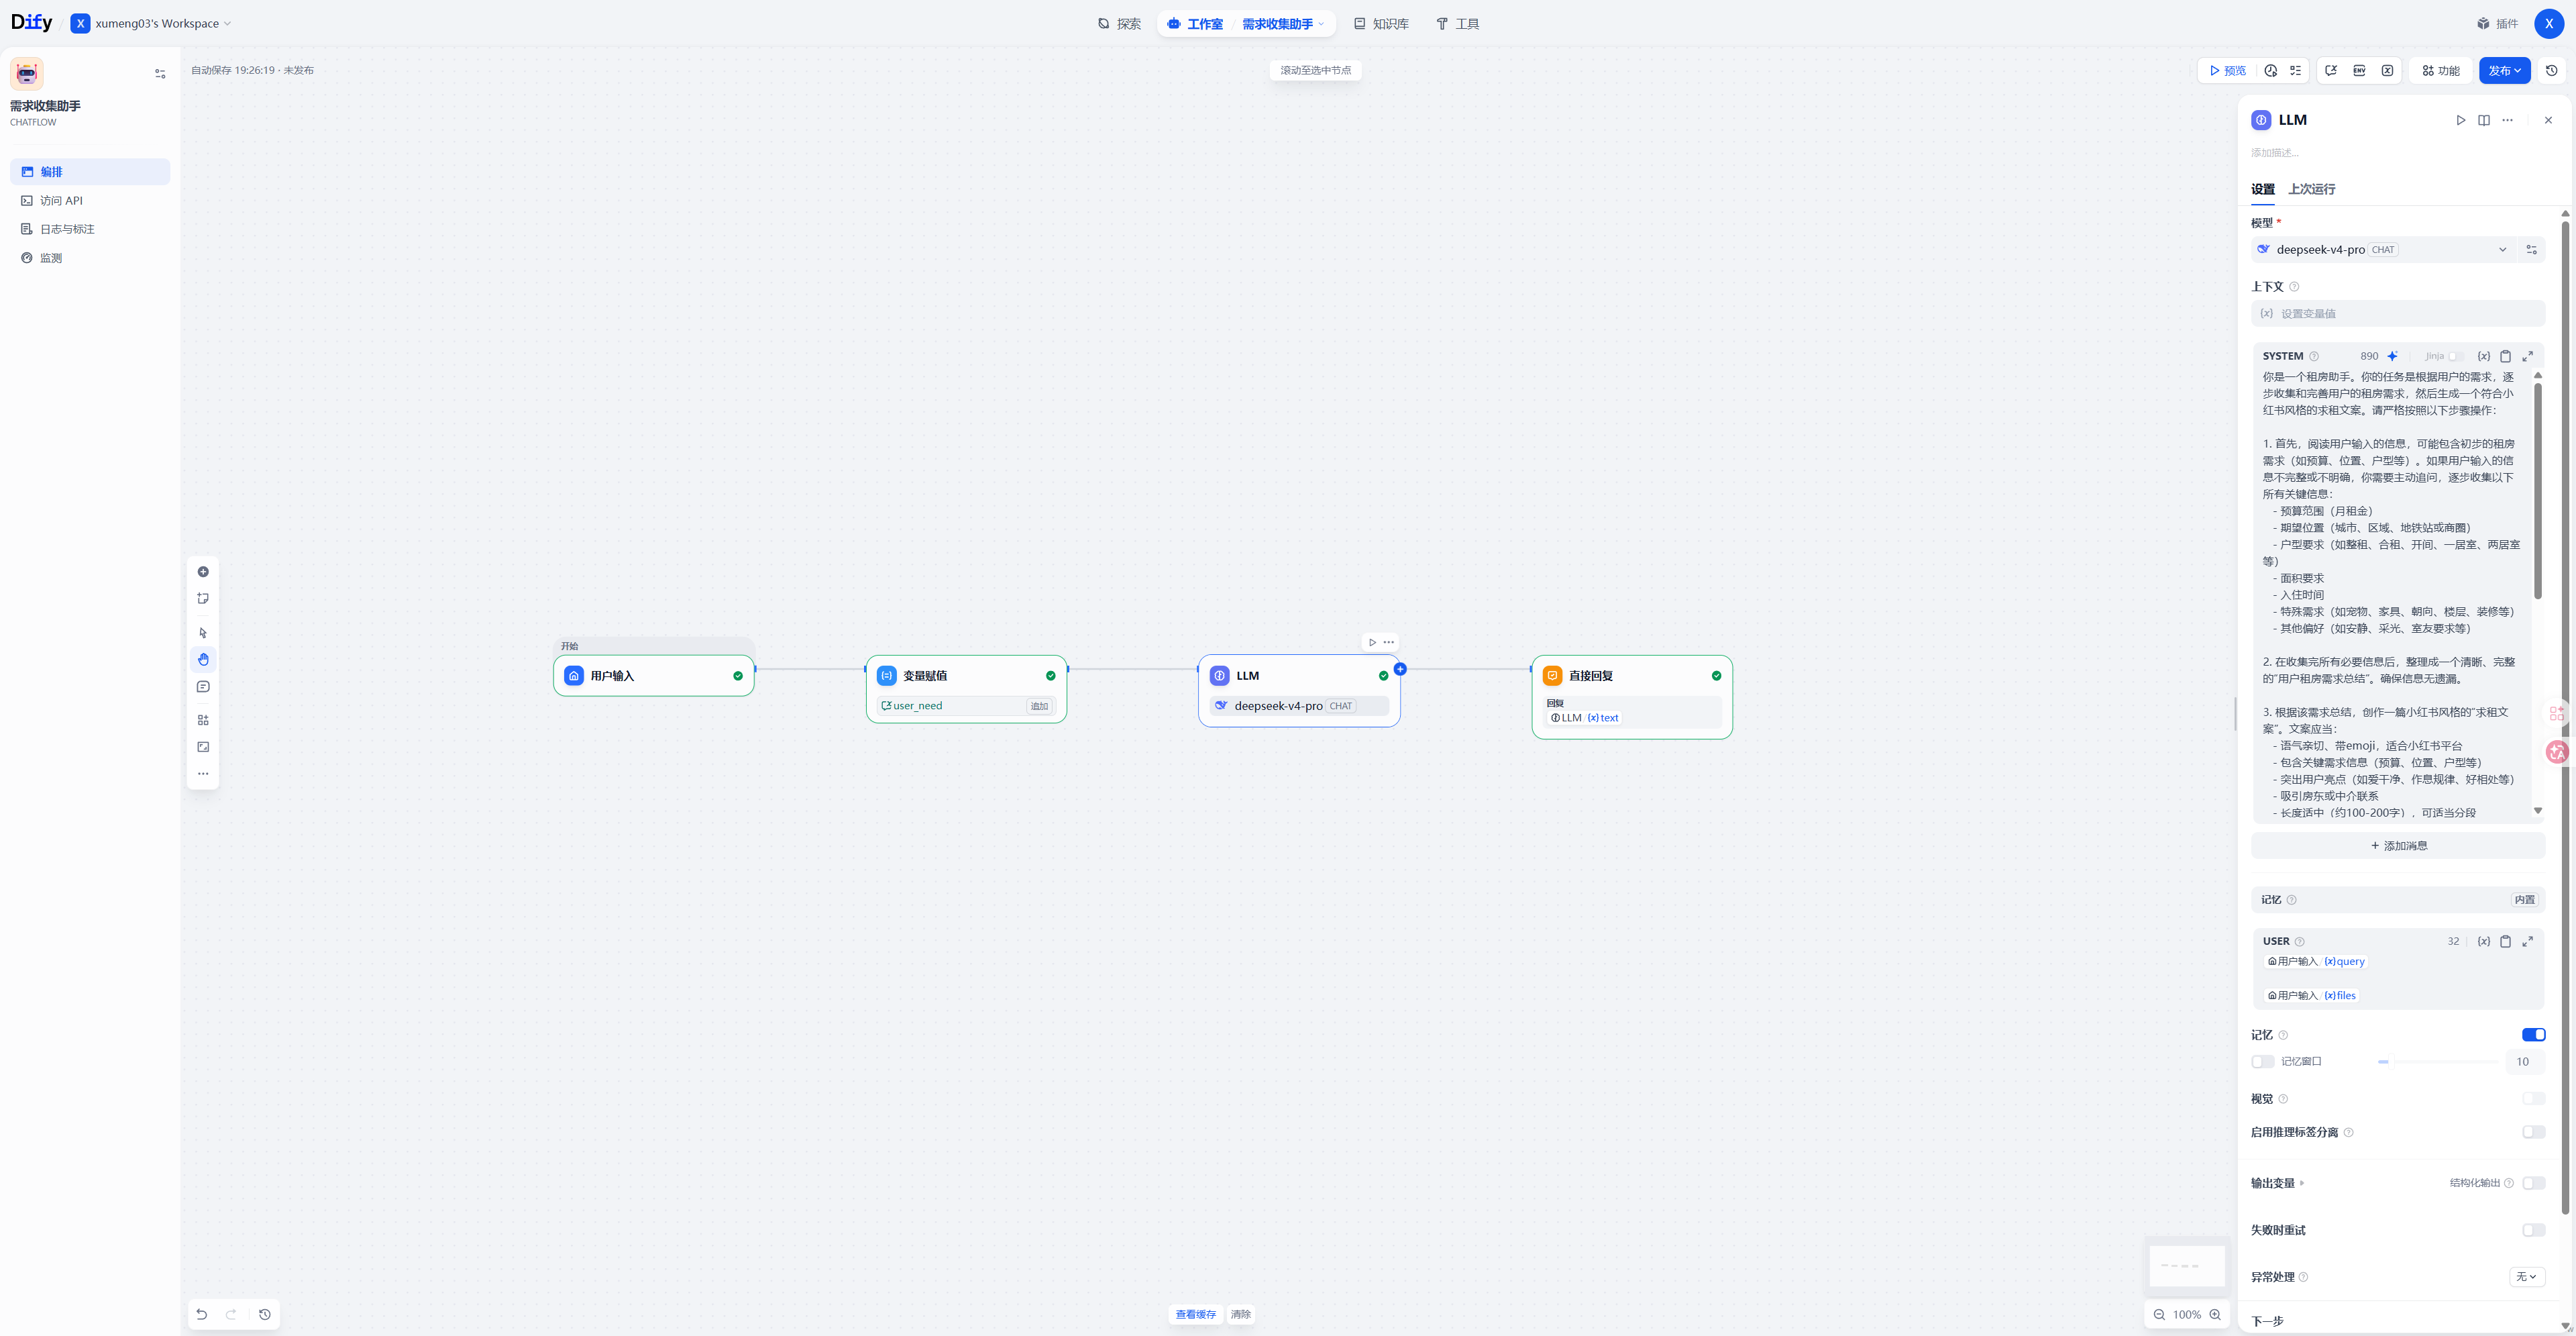Click the 插件 plugins button at top right
2576x1336 pixels.
pyautogui.click(x=2497, y=24)
